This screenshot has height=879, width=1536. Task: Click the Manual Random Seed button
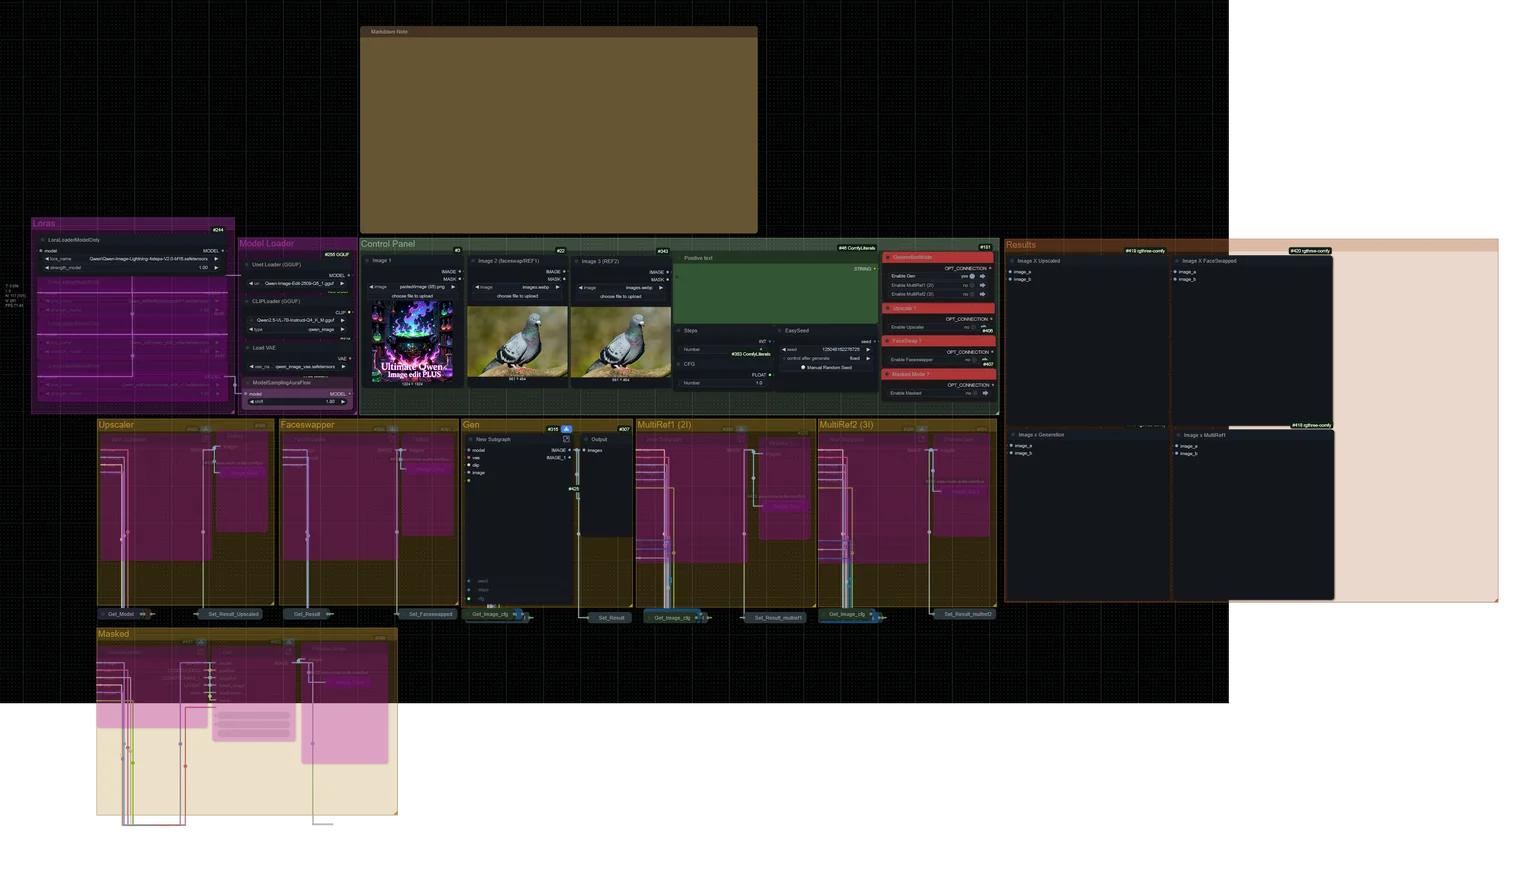[827, 367]
